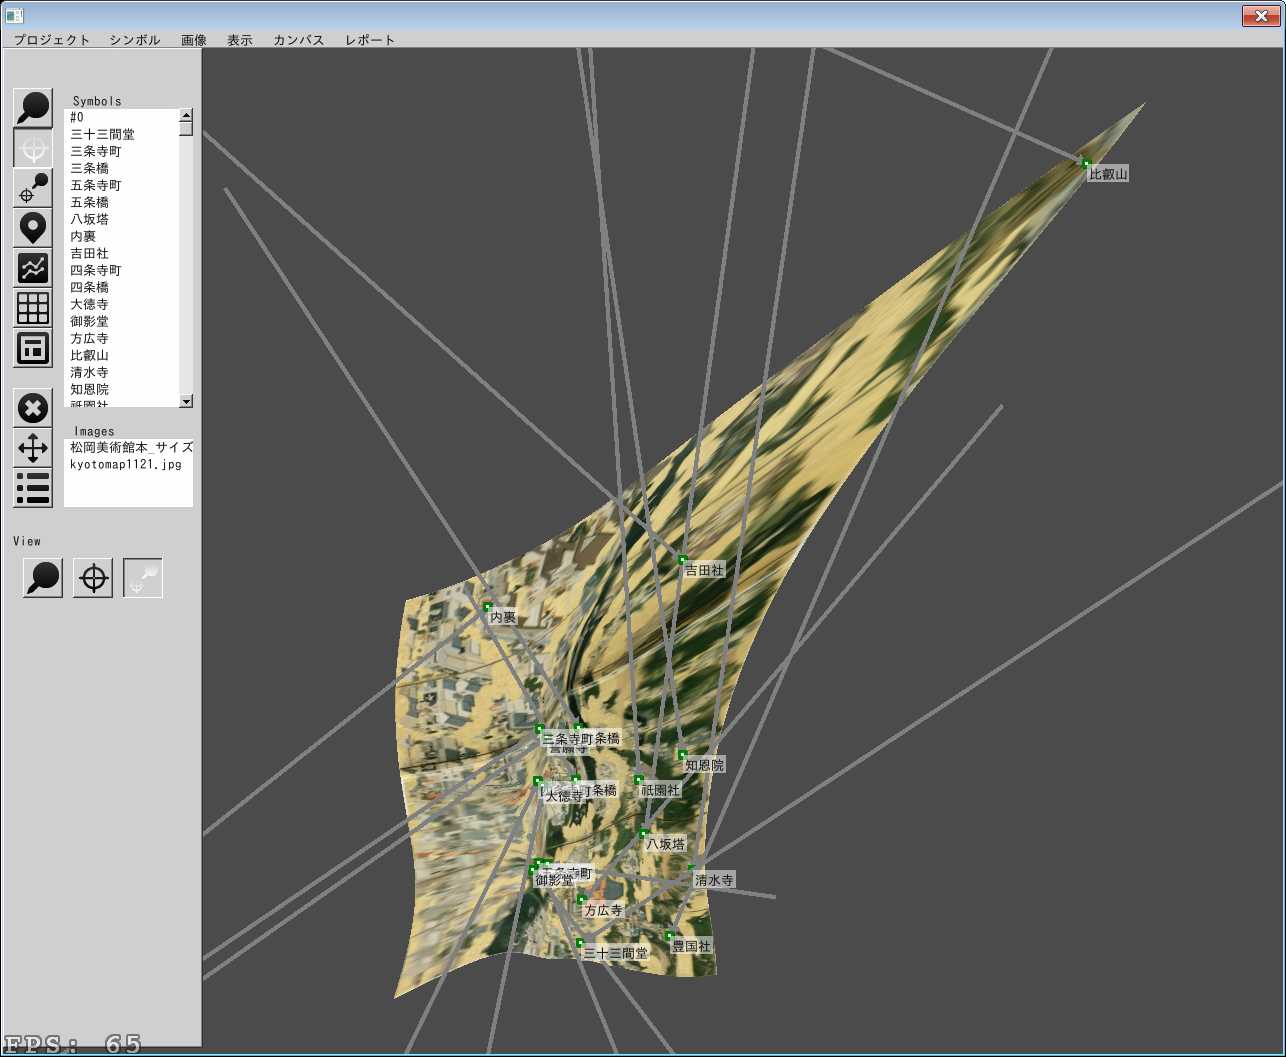This screenshot has height=1057, width=1286.
Task: Click the 大徳寺 marker on canvas
Action: point(541,786)
